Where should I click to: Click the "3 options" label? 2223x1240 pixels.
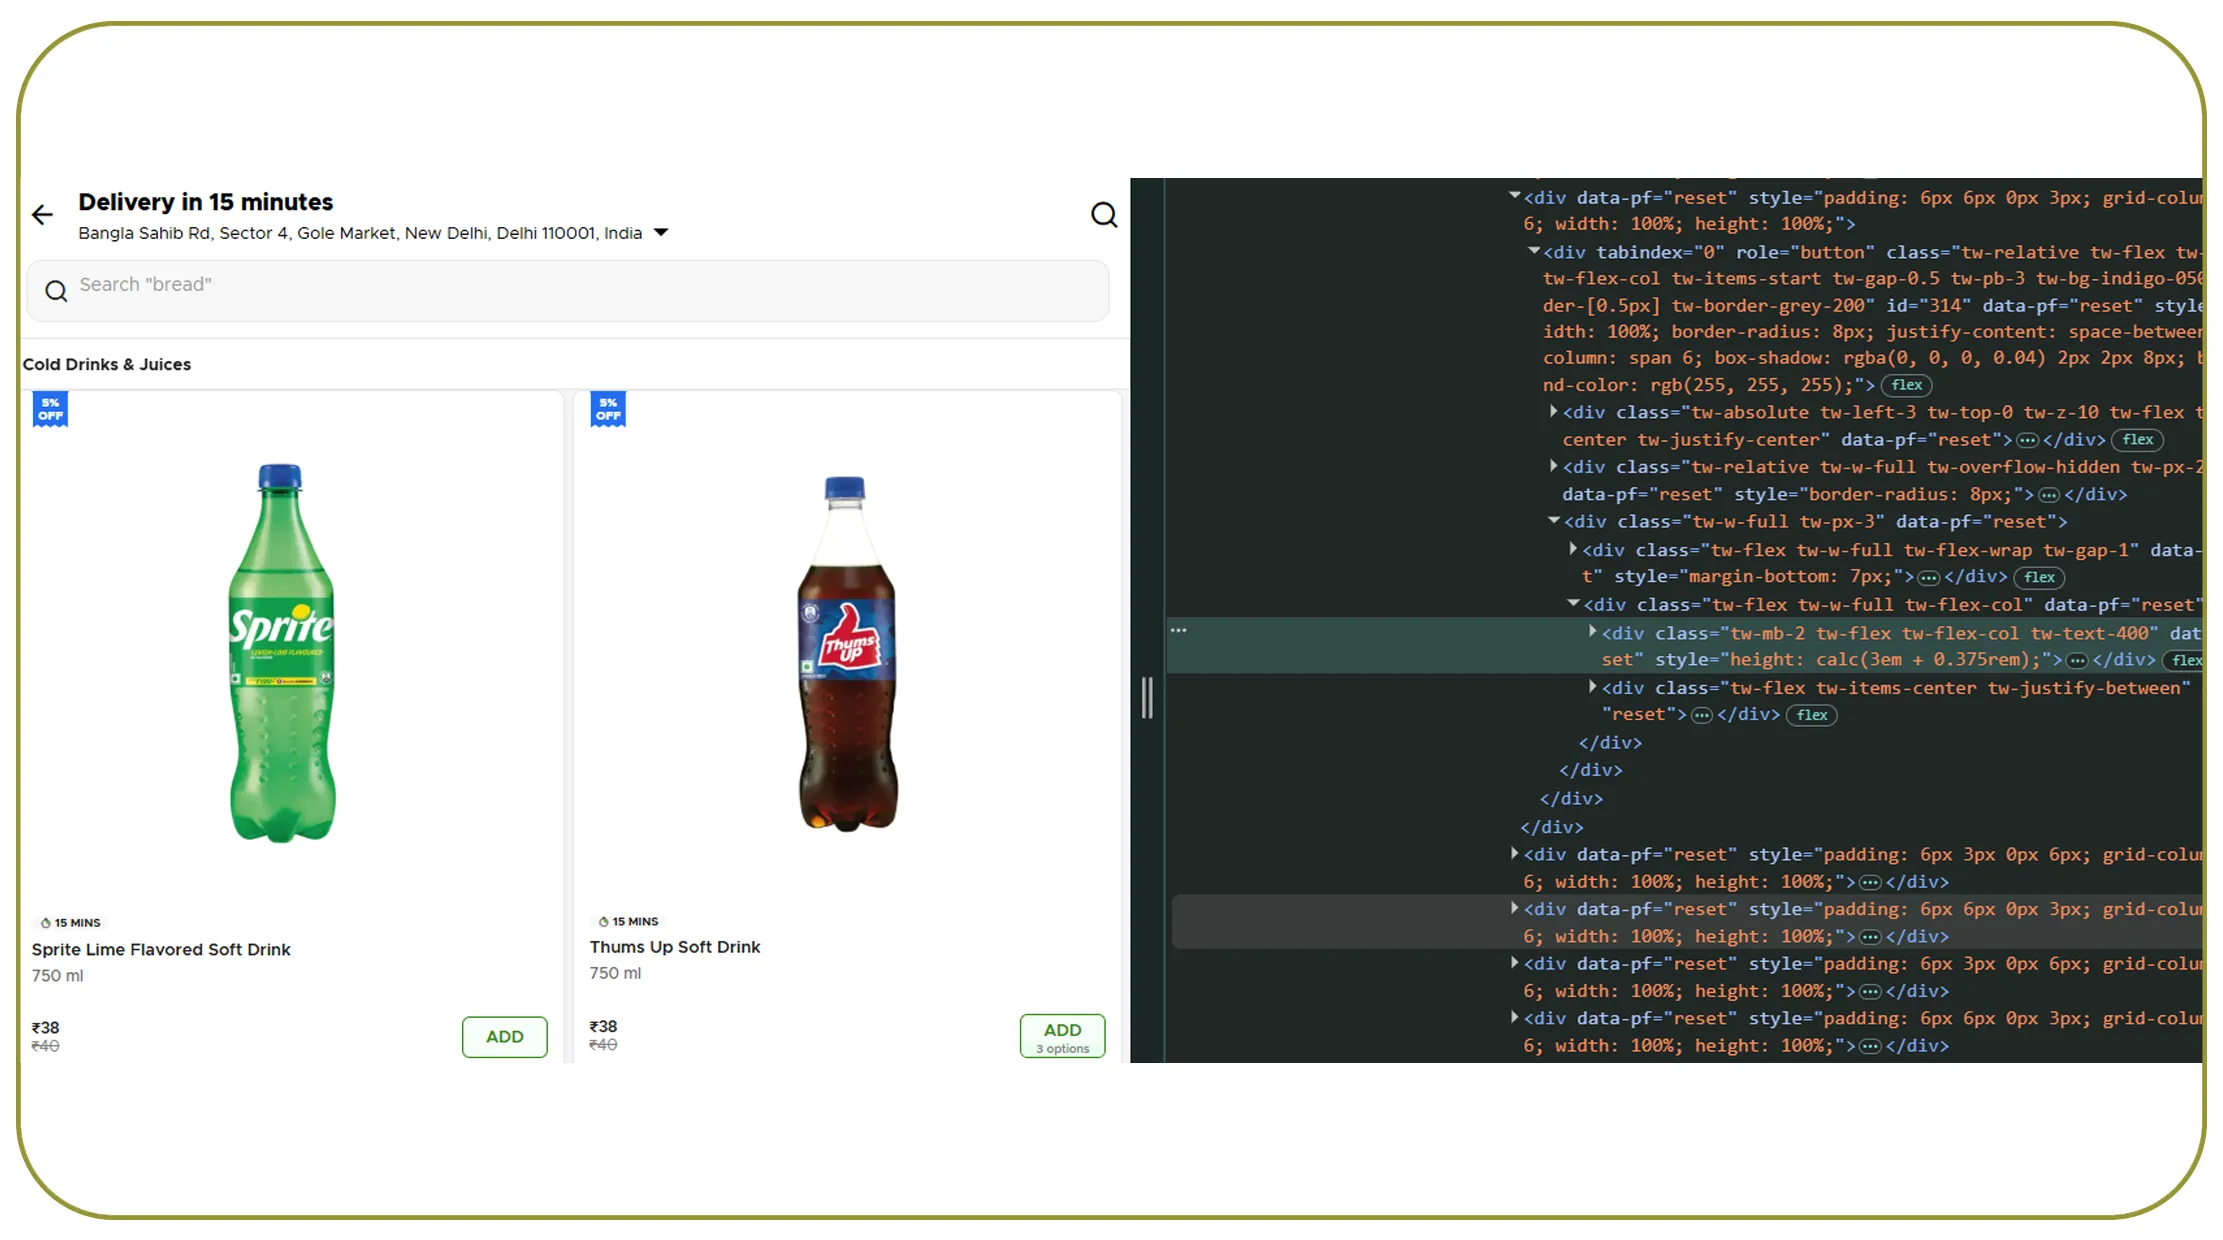click(x=1063, y=1049)
